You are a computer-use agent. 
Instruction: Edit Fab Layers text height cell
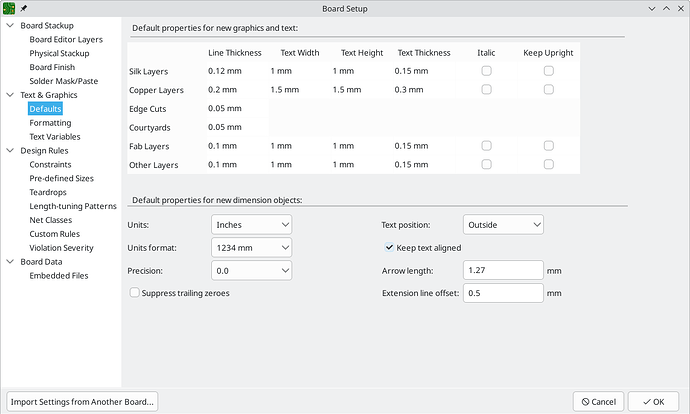click(362, 146)
